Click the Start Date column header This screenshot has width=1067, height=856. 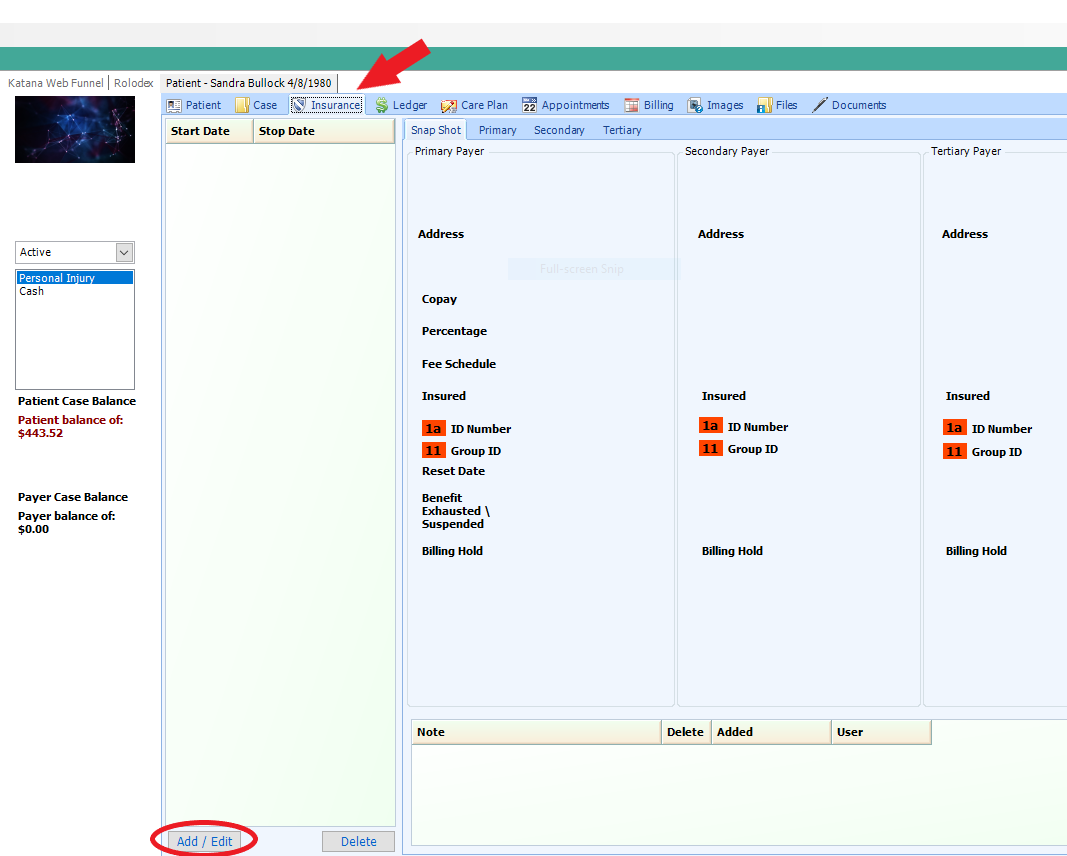[200, 131]
